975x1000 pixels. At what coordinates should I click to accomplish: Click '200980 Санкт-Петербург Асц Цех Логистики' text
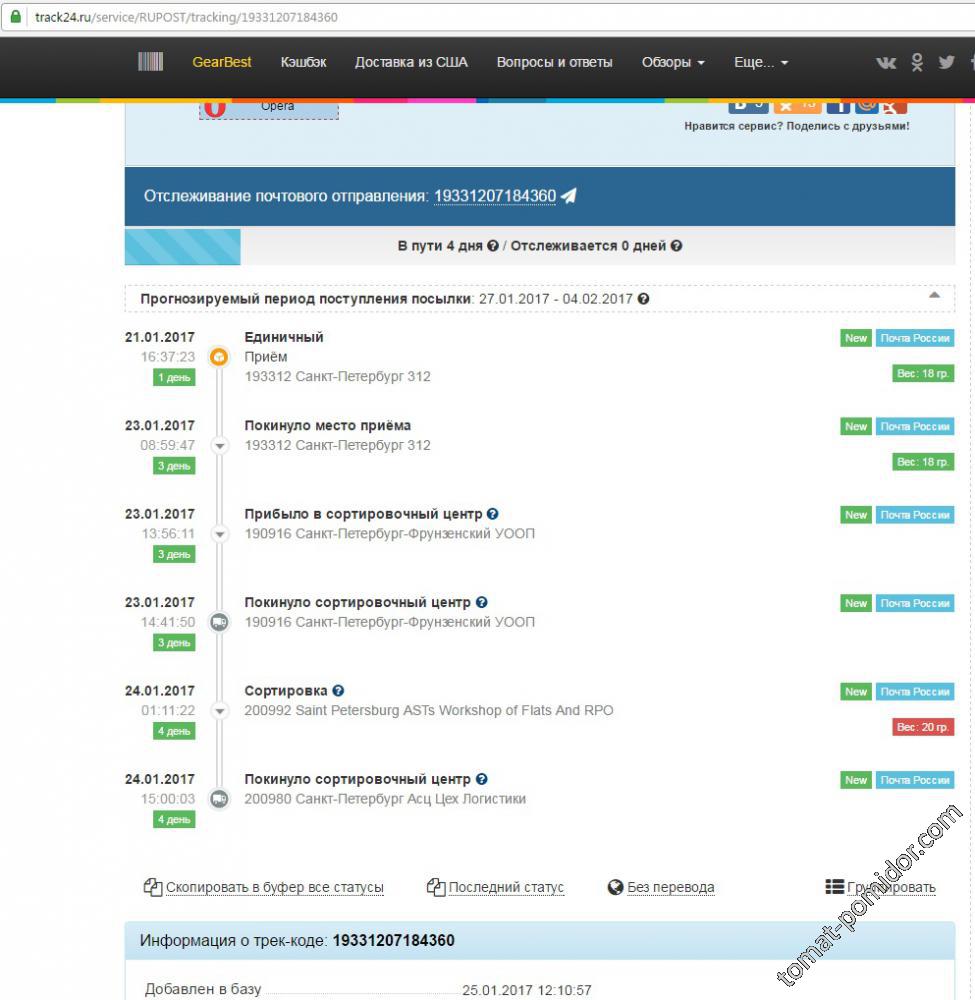pos(385,798)
